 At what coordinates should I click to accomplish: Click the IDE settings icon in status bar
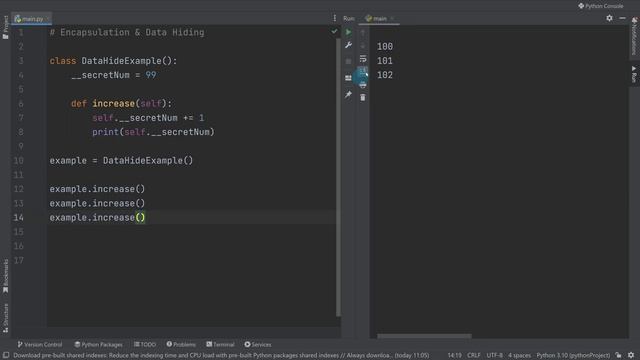pyautogui.click(x=631, y=355)
